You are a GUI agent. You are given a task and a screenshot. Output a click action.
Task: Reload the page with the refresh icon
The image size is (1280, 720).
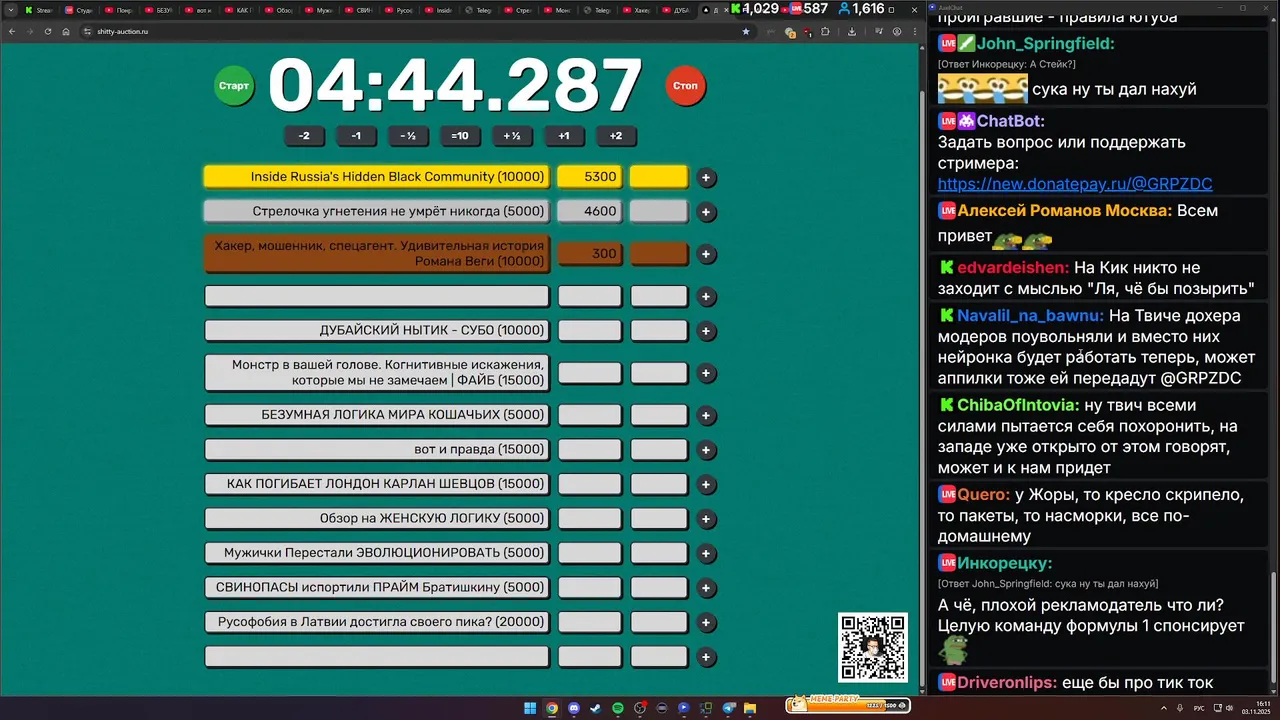tap(47, 31)
